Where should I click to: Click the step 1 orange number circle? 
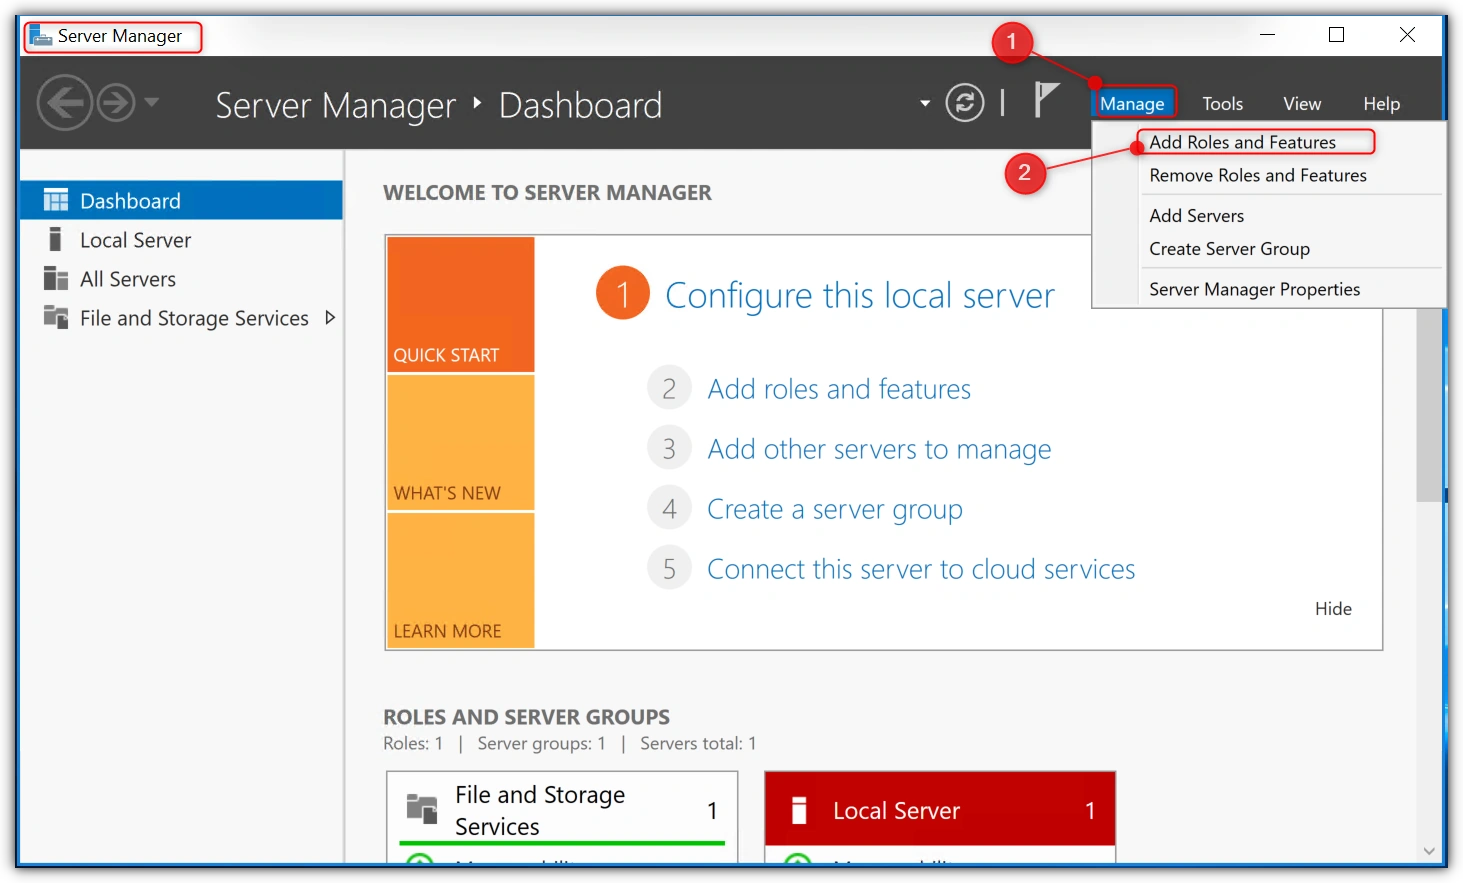[623, 293]
